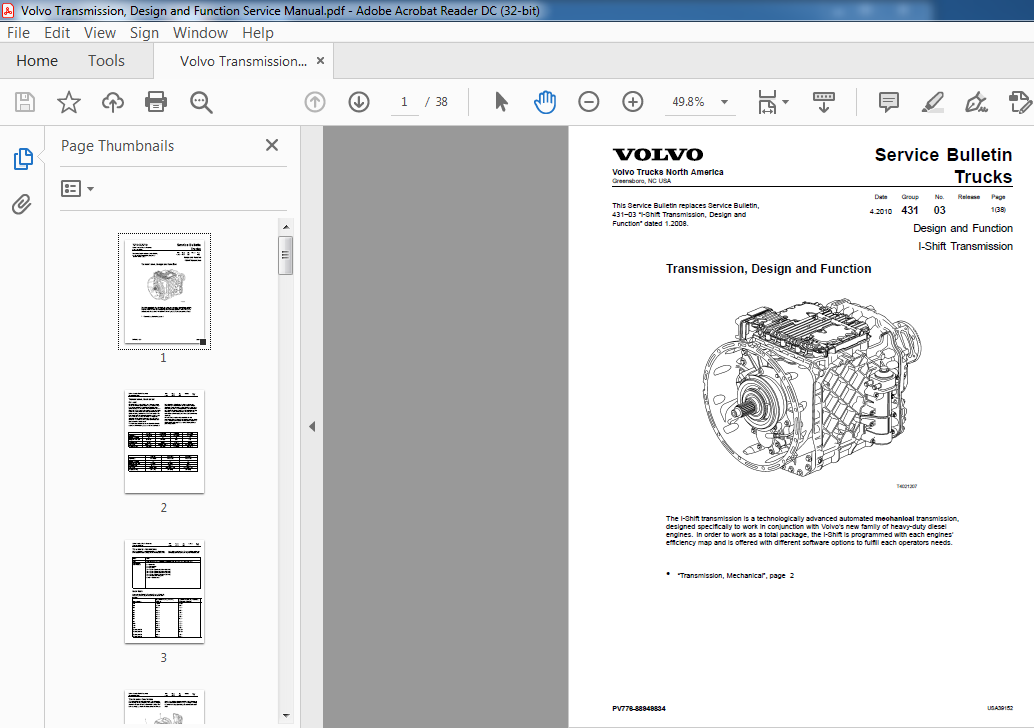
Task: Select the partially visible page 4 thumbnail
Action: tap(164, 707)
